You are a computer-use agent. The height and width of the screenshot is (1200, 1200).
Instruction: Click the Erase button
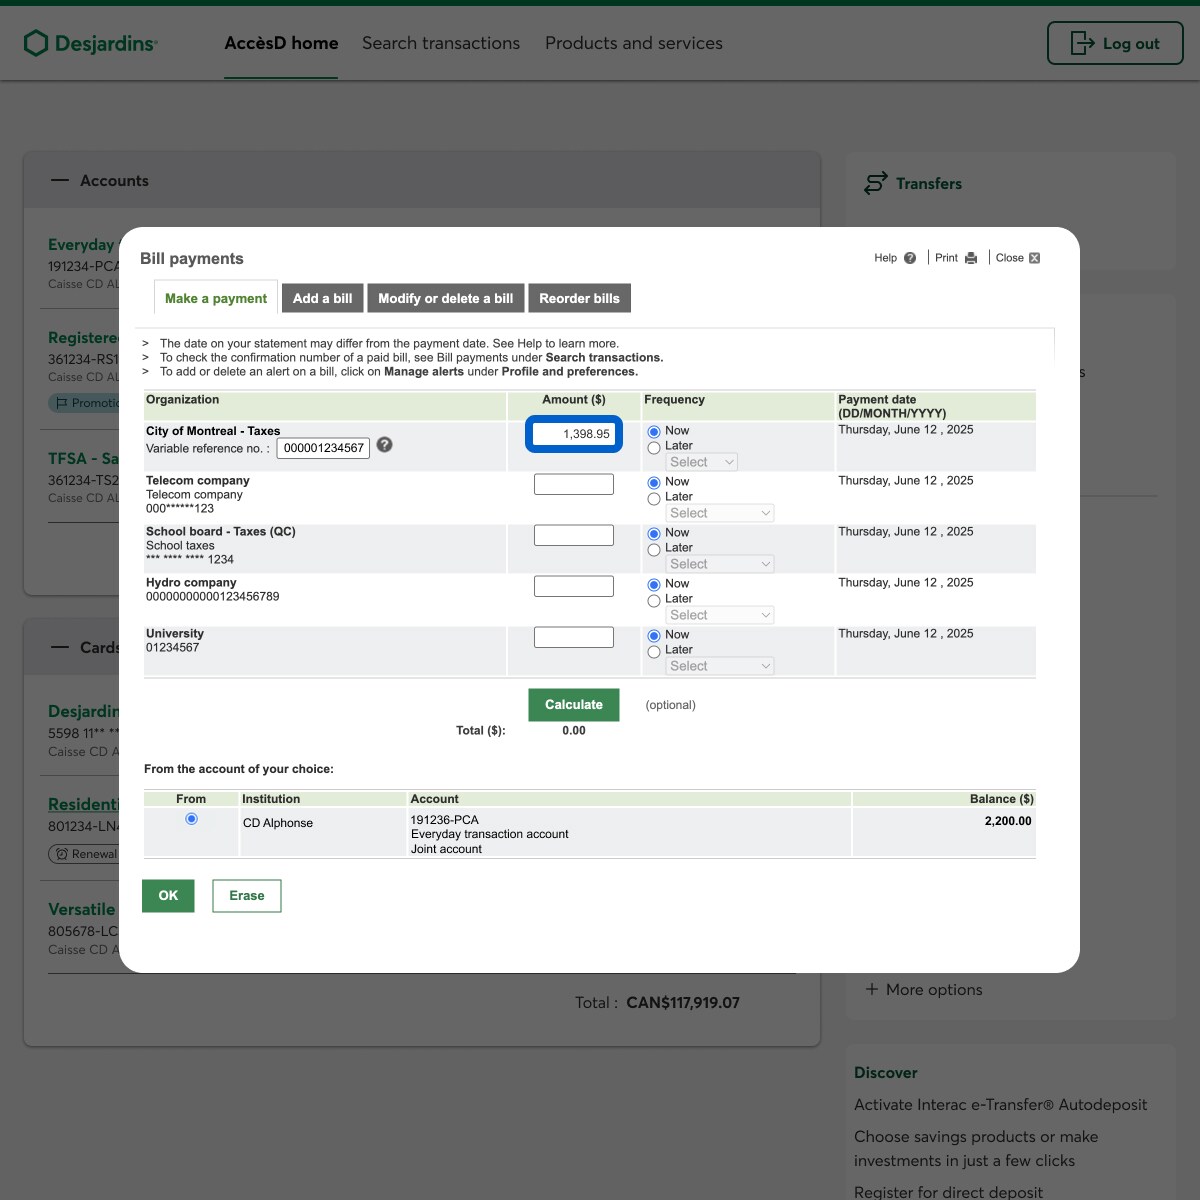coord(246,896)
